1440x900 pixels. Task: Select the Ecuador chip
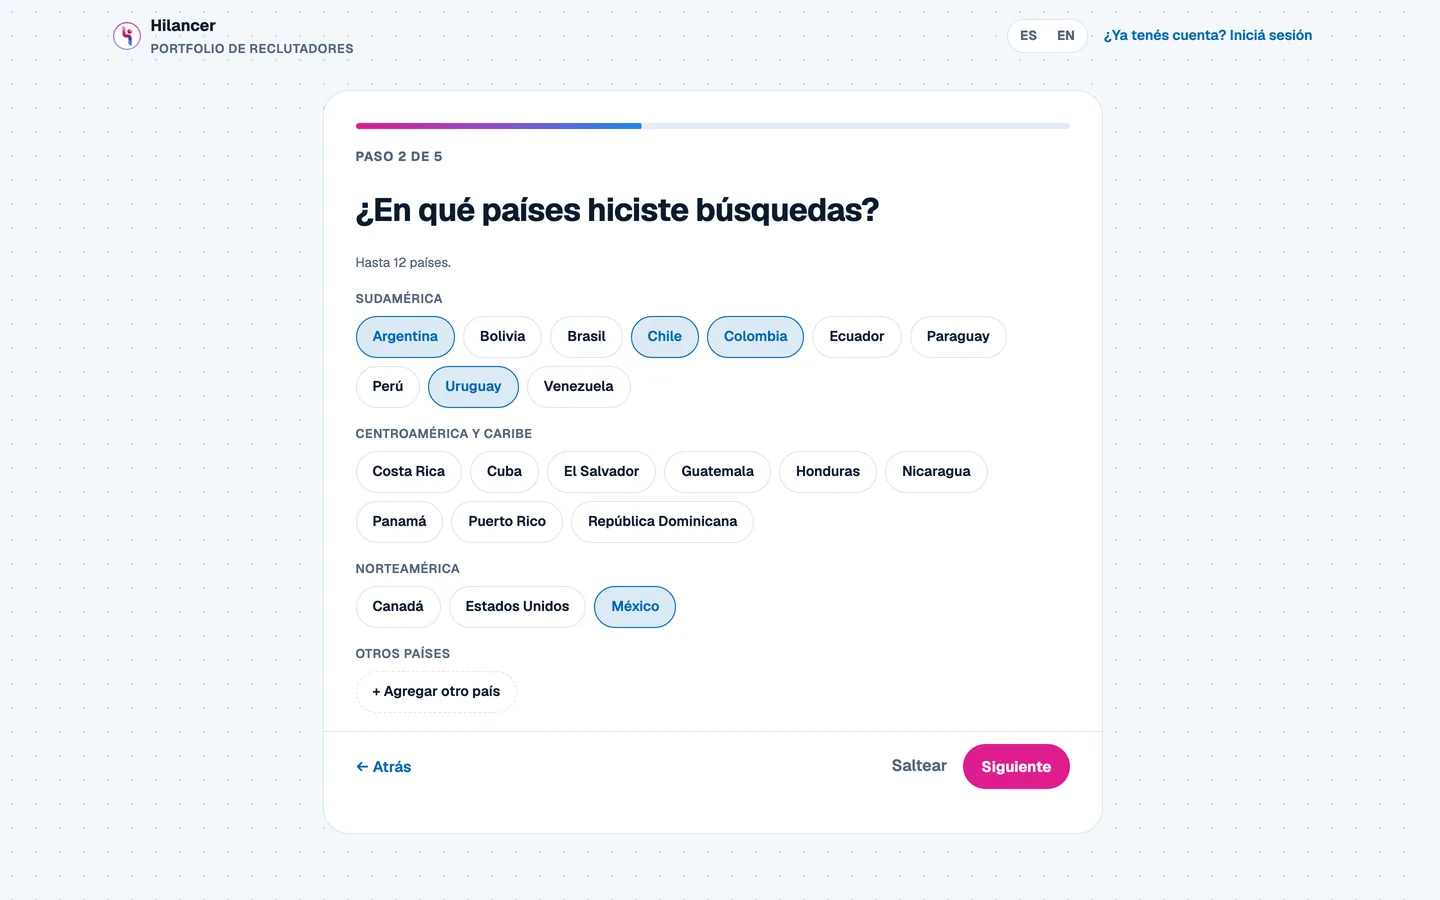point(857,337)
